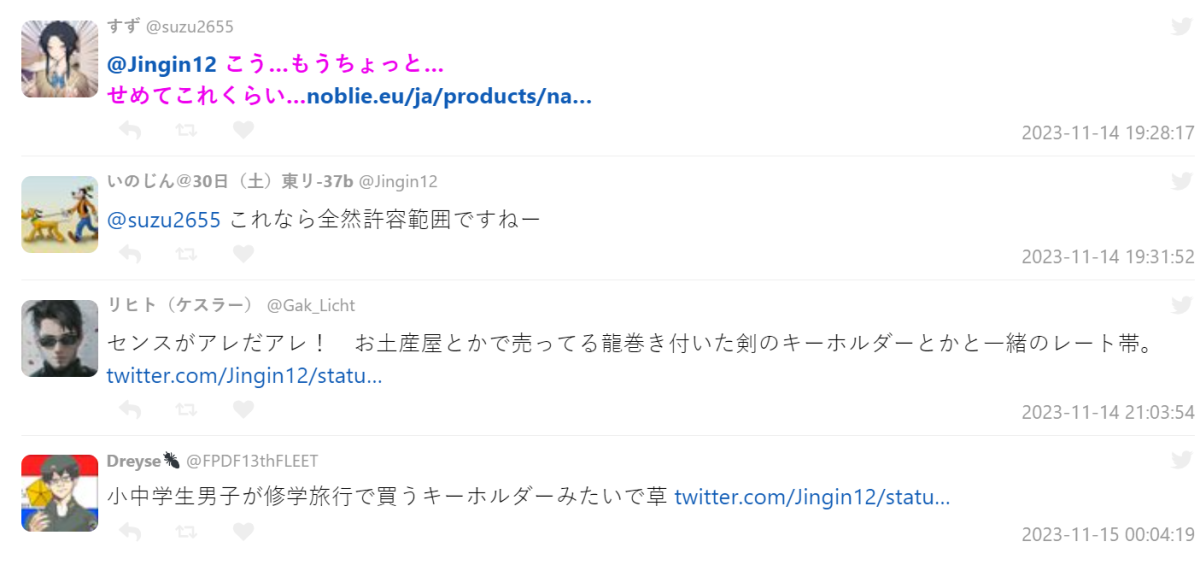The height and width of the screenshot is (565, 1200).
Task: Retweet Gak_Licht's tweet
Action: (x=186, y=409)
